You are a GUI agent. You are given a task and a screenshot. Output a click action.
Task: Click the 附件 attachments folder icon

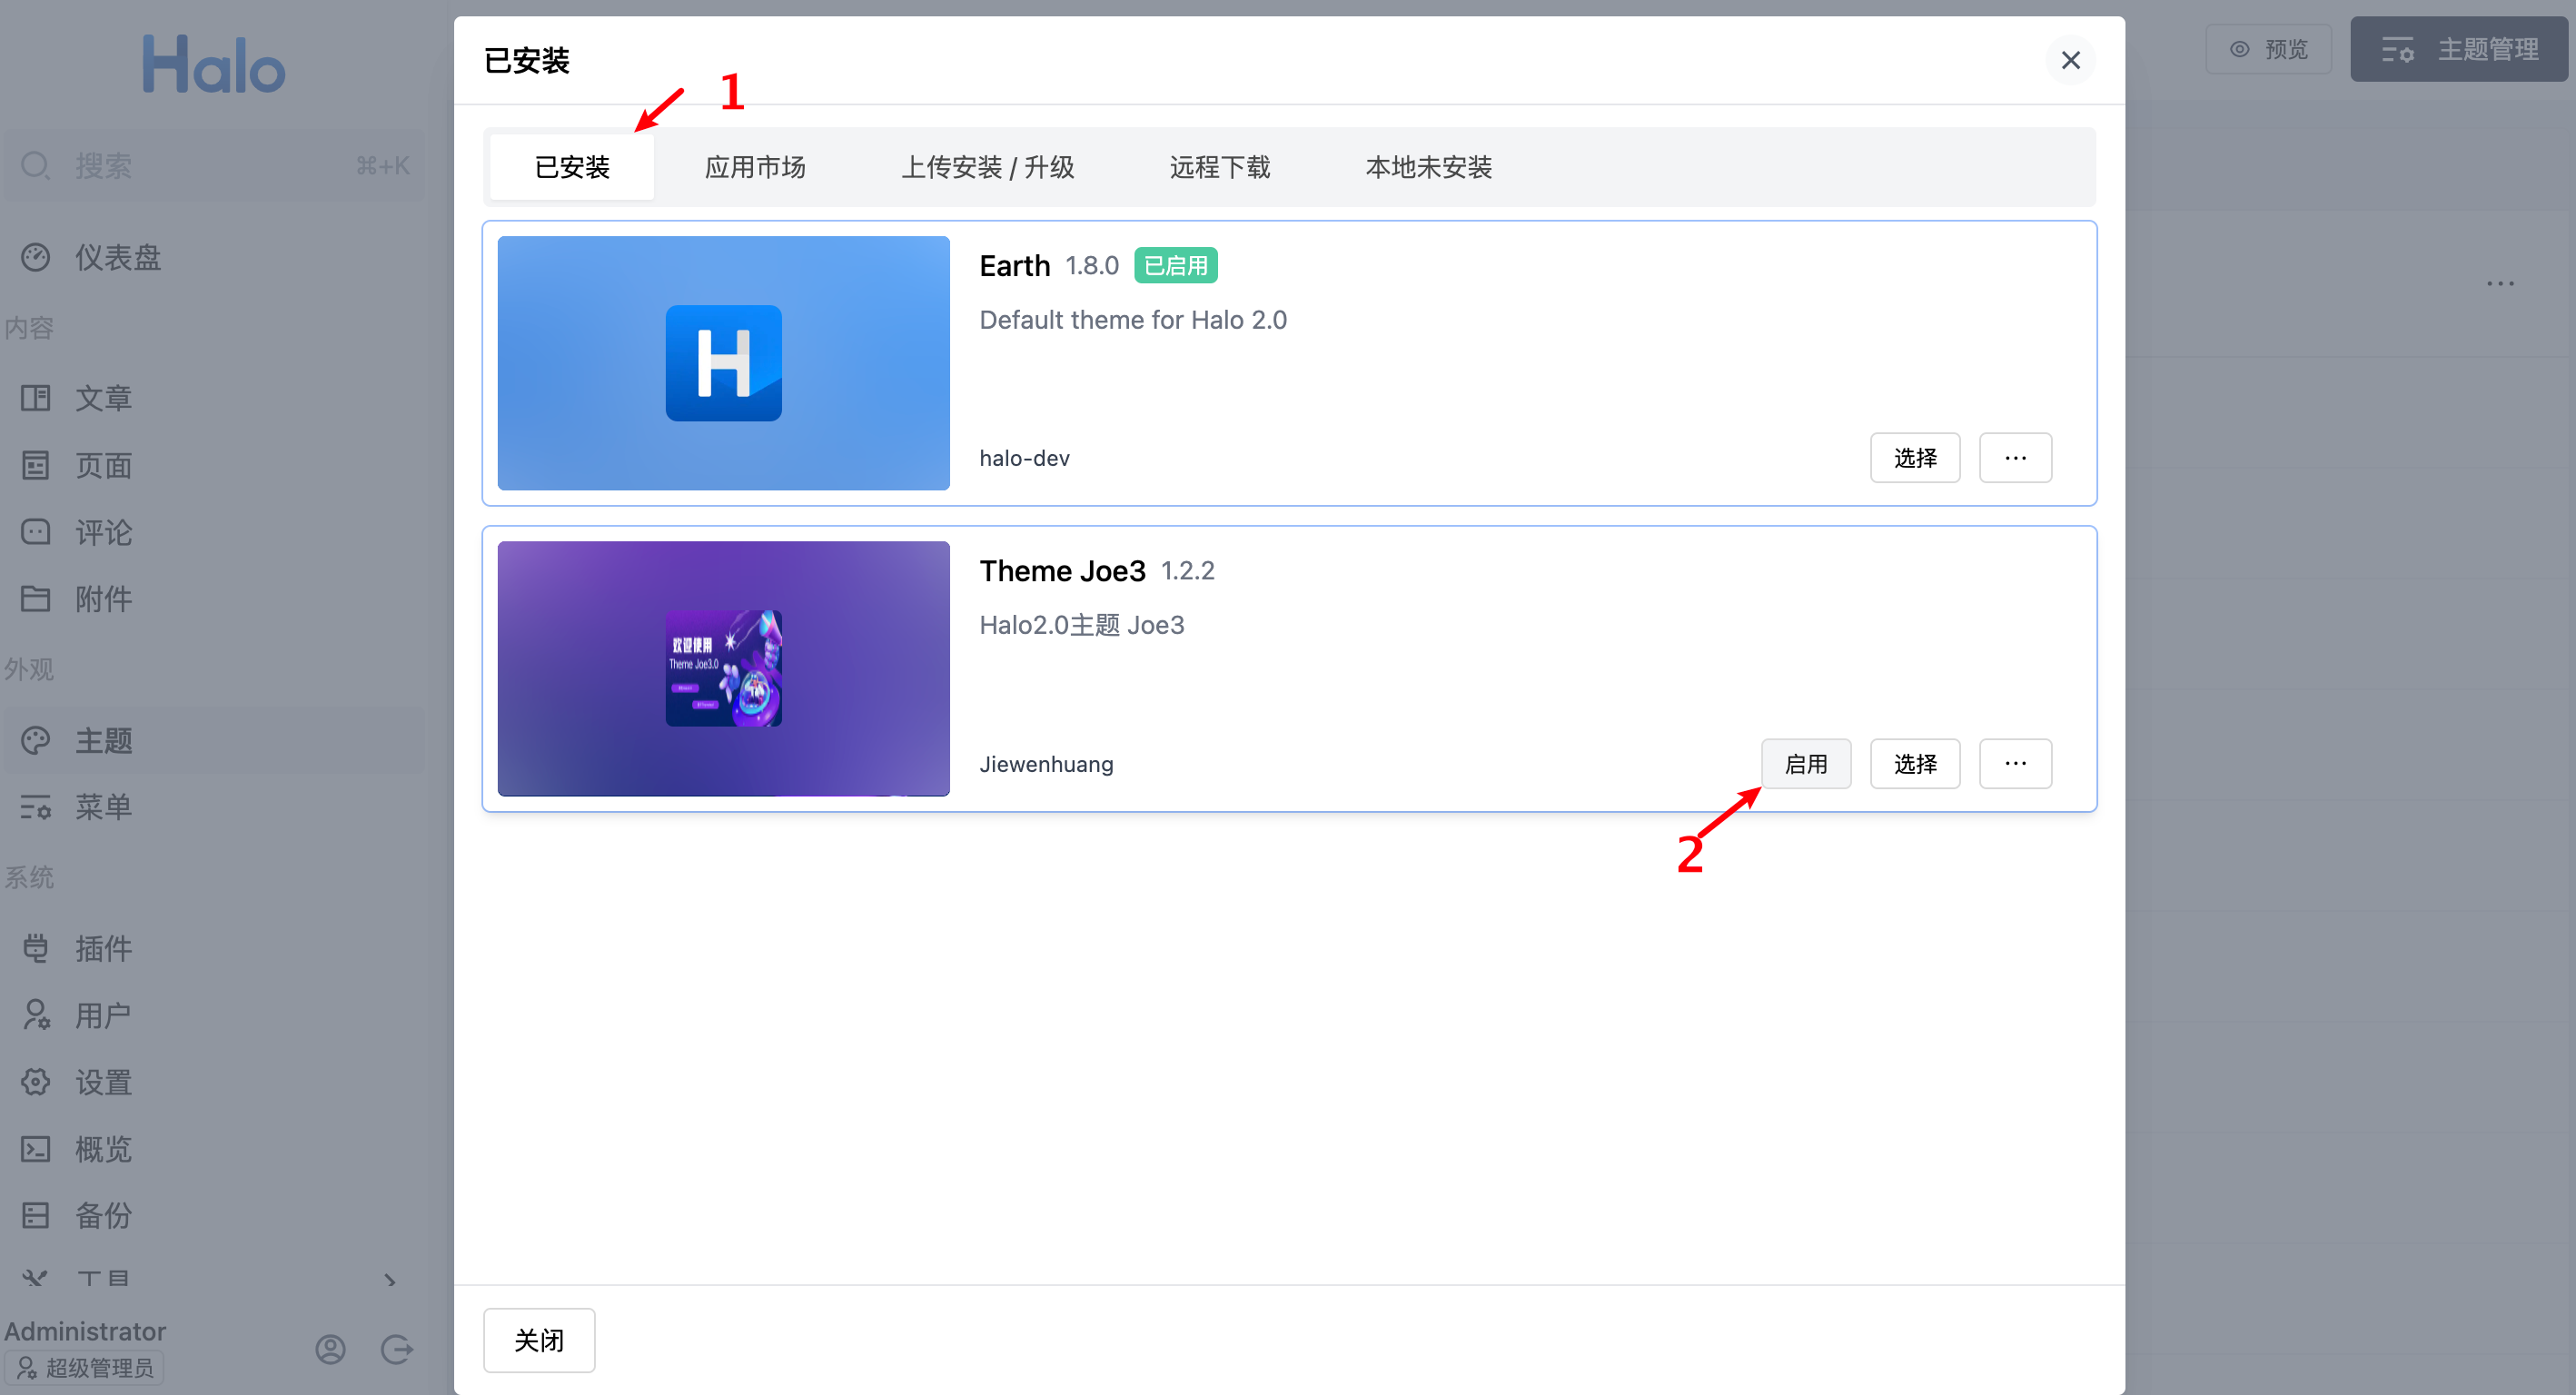(x=35, y=598)
